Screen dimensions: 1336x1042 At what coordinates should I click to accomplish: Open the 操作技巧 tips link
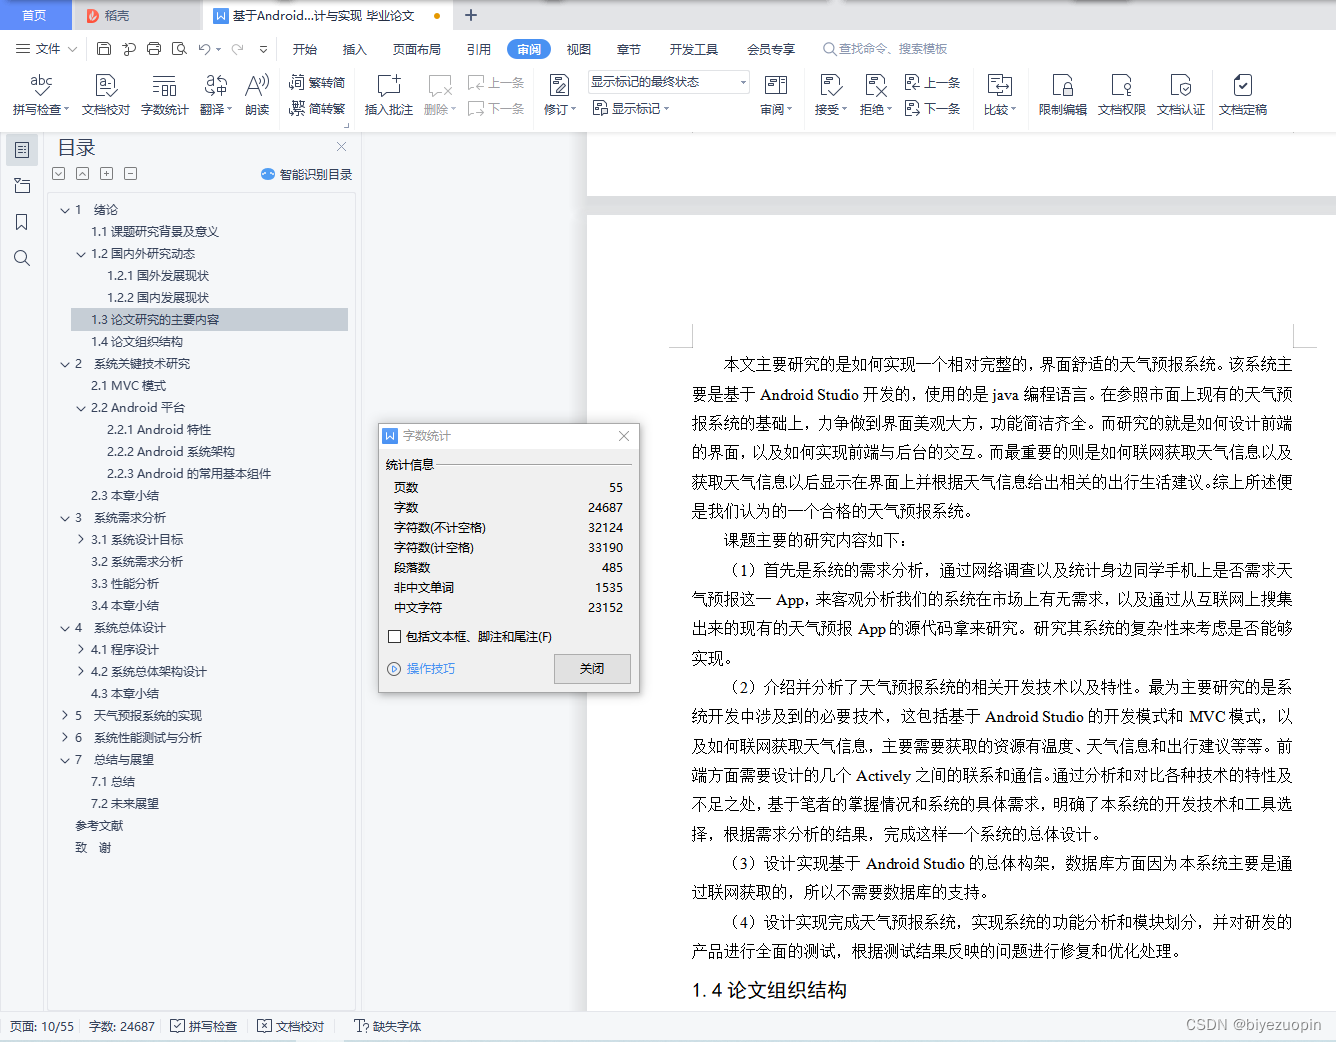[x=421, y=668]
